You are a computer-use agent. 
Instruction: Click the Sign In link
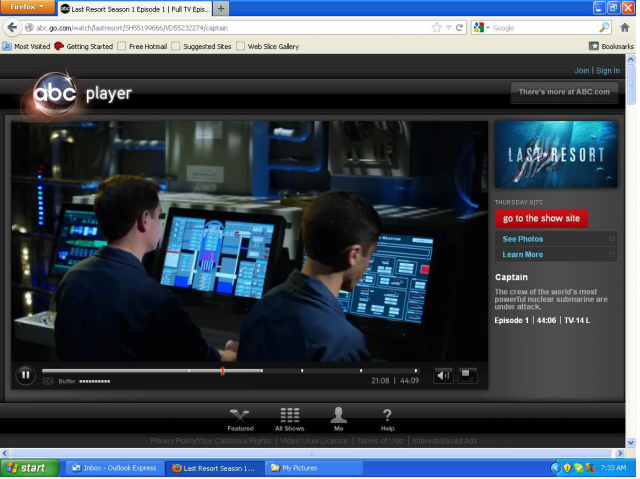[x=609, y=71]
